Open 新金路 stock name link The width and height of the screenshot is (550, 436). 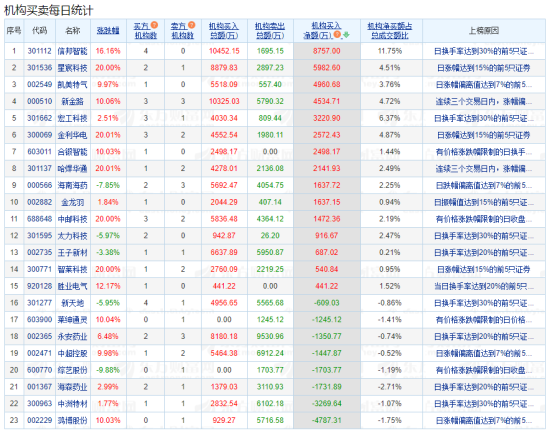[x=73, y=101]
